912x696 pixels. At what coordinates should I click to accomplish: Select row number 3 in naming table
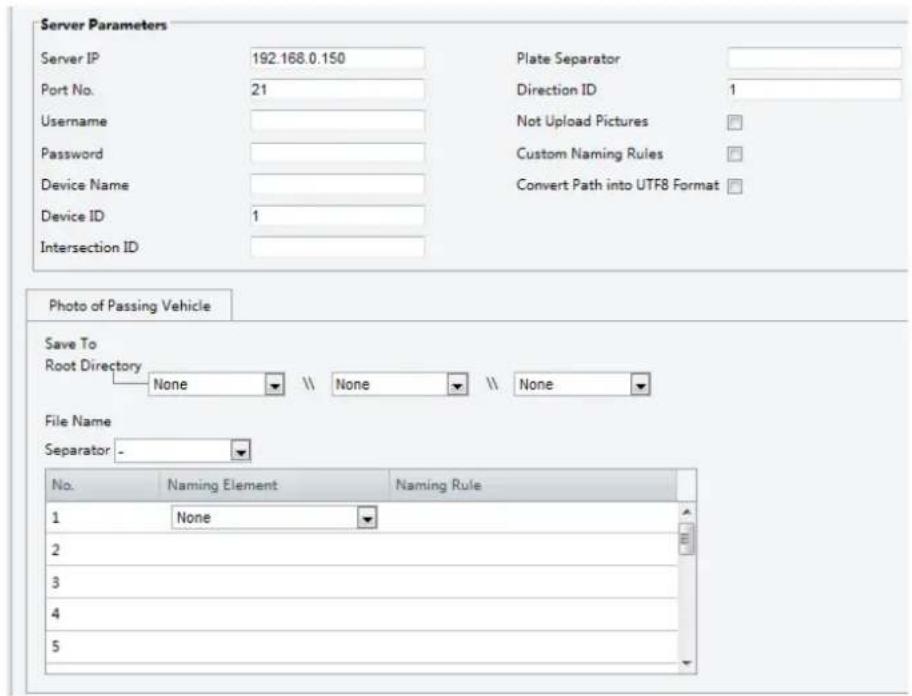(x=362, y=582)
